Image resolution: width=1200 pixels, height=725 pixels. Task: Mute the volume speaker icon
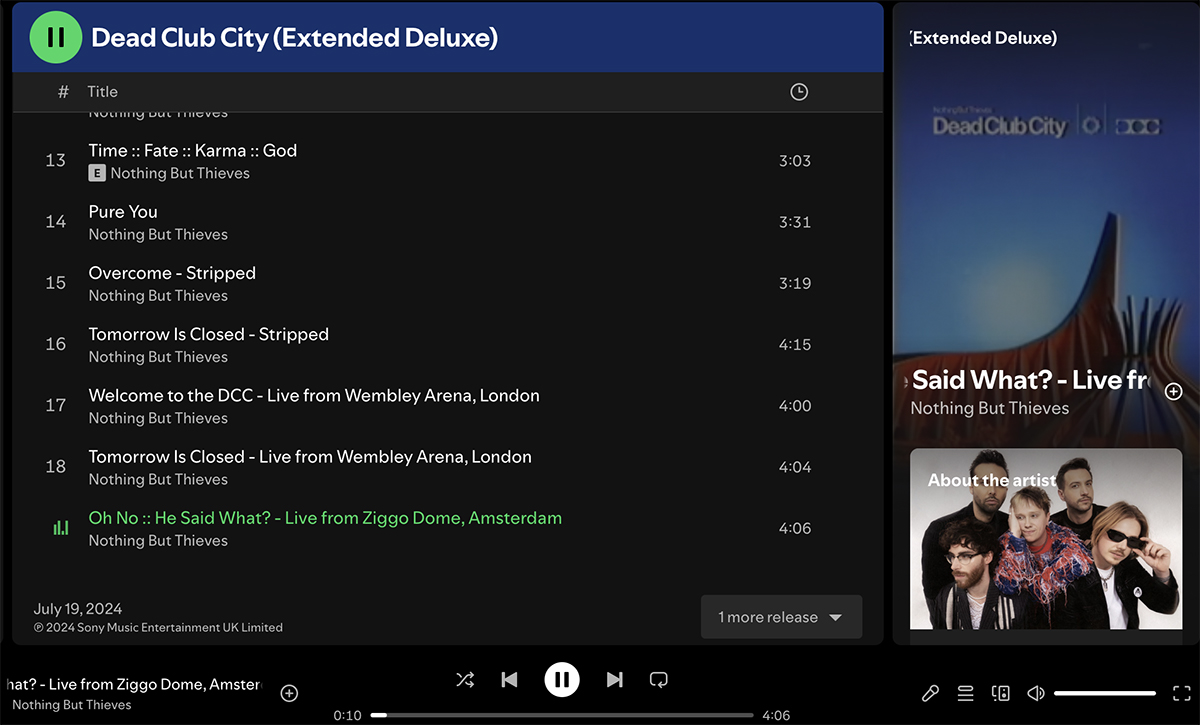[x=1036, y=693]
